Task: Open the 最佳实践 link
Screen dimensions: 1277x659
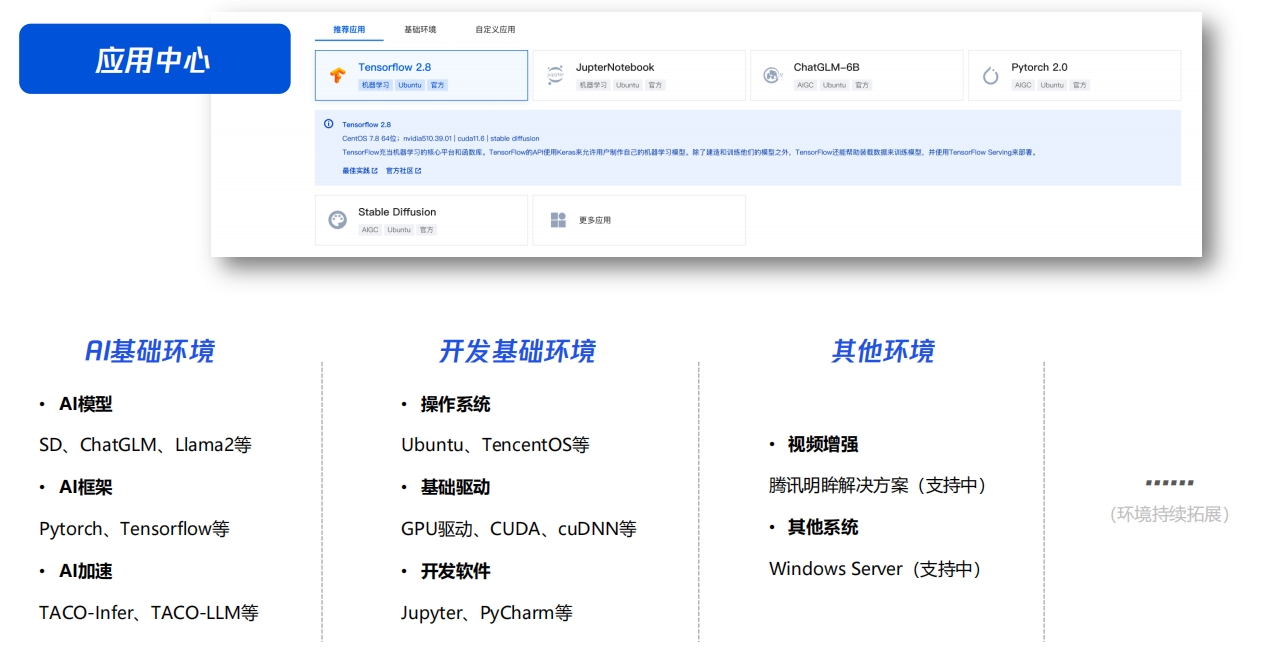Action: tap(360, 171)
